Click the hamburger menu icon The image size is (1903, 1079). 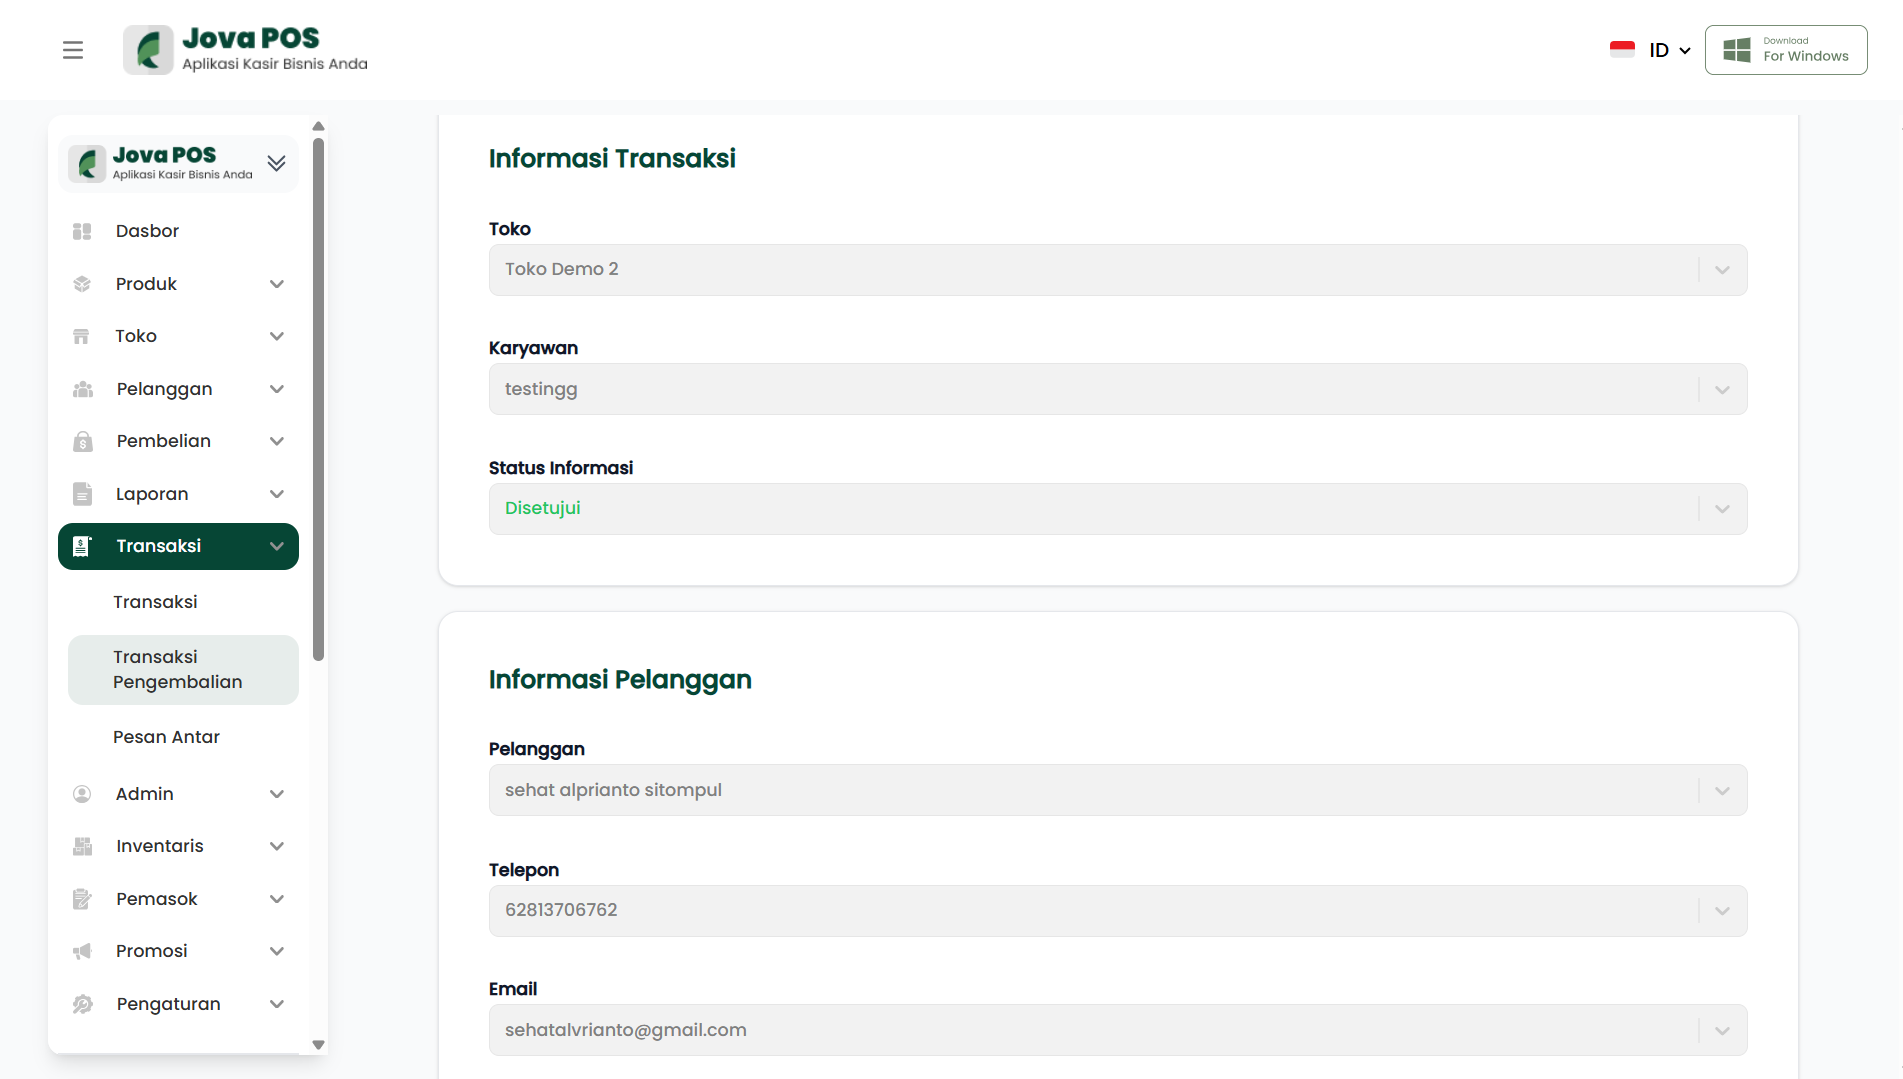click(73, 50)
